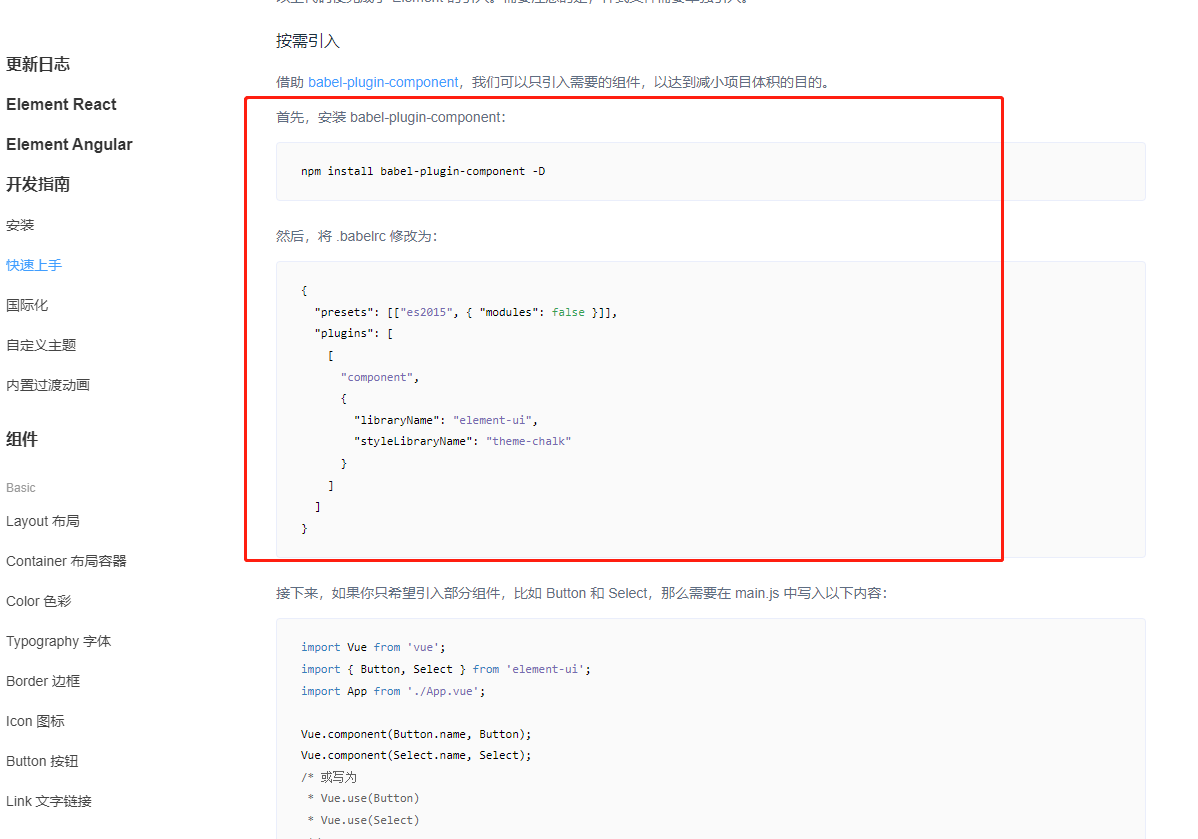
Task: Open Icon 图标 component page
Action: tap(35, 721)
